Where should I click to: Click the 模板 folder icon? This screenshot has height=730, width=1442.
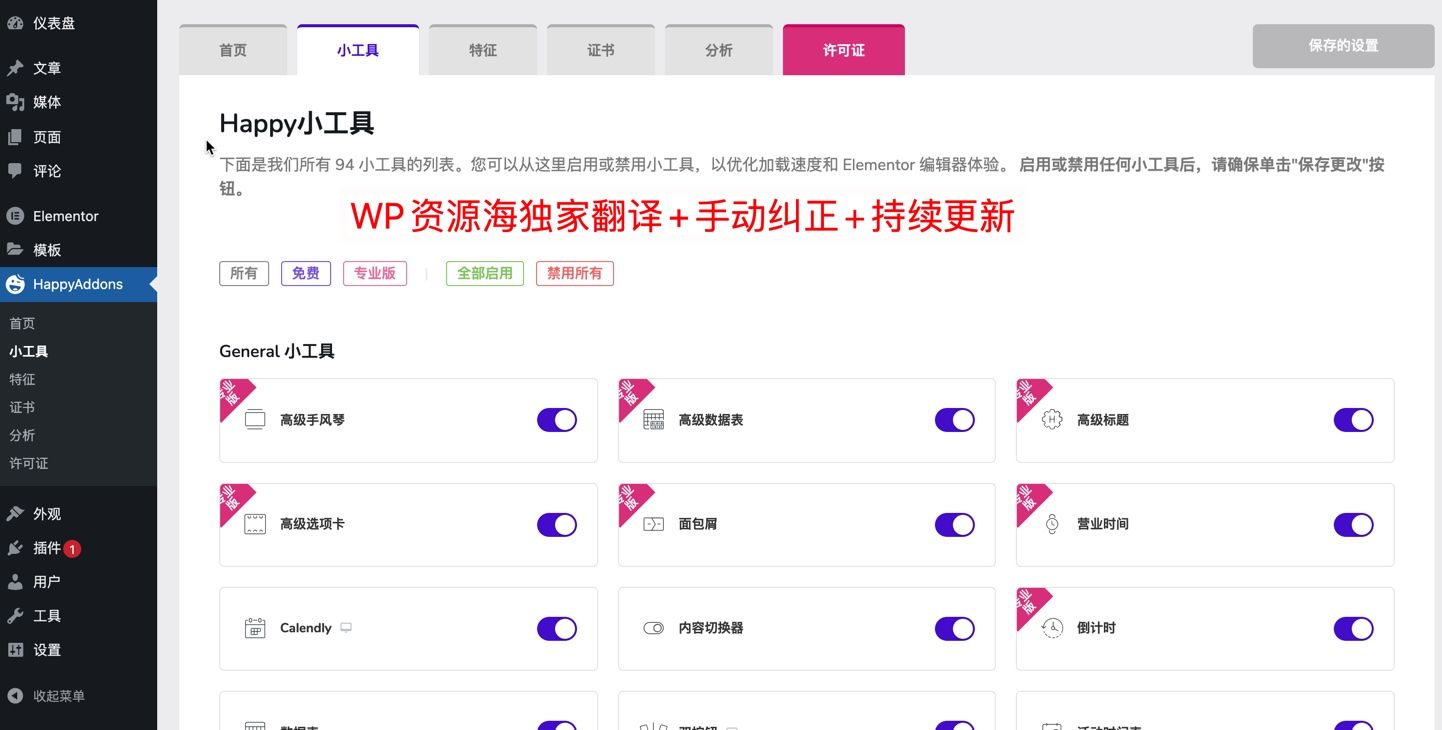click(15, 250)
